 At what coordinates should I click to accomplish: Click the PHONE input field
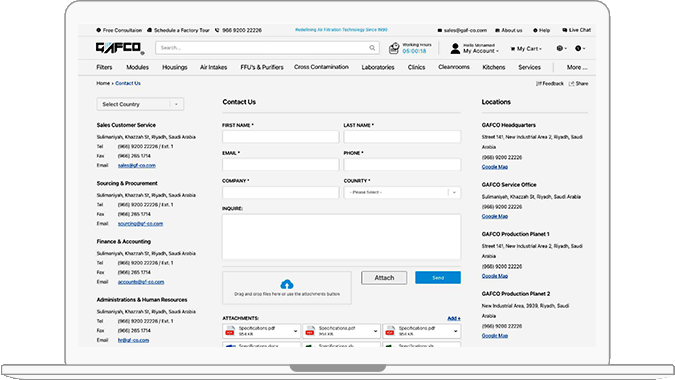coord(402,164)
